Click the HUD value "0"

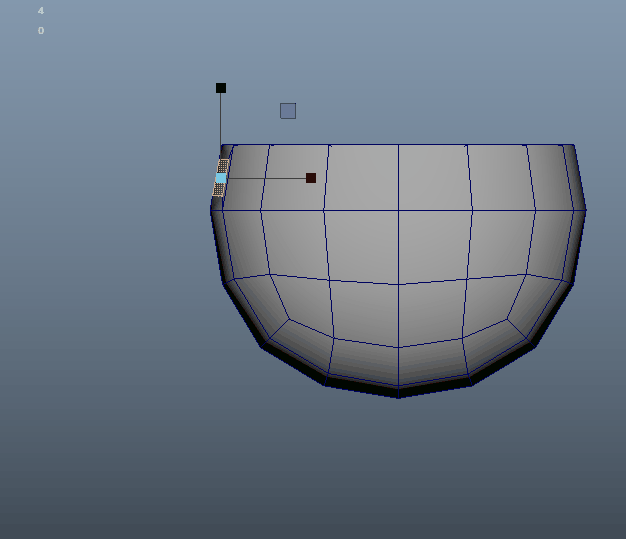(41, 31)
